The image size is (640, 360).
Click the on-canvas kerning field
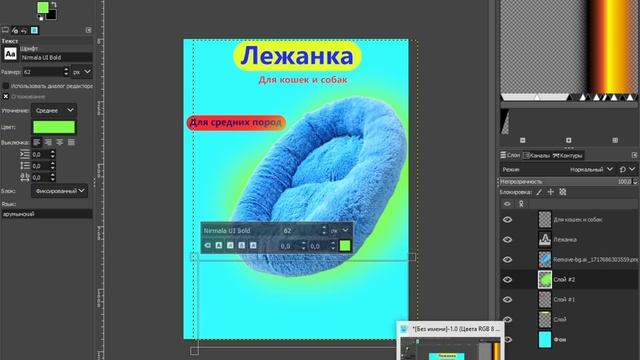(x=319, y=246)
